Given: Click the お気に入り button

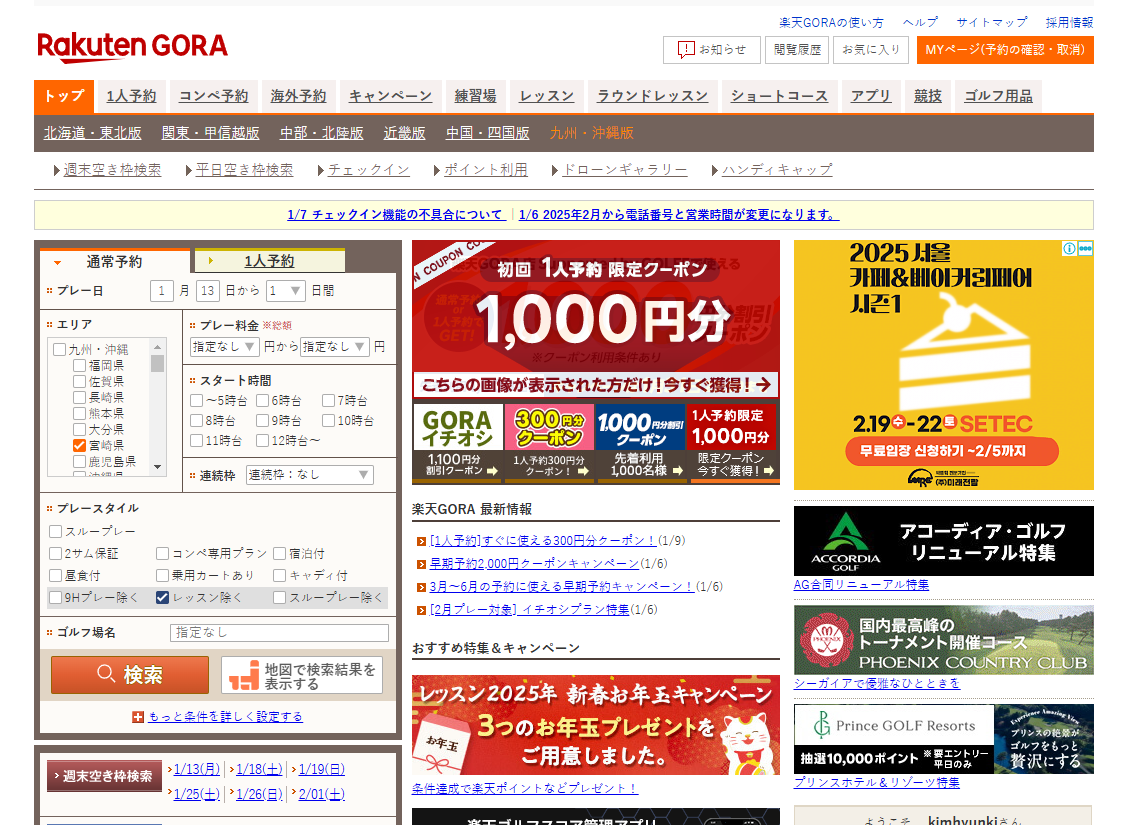Looking at the screenshot, I should click(x=871, y=50).
